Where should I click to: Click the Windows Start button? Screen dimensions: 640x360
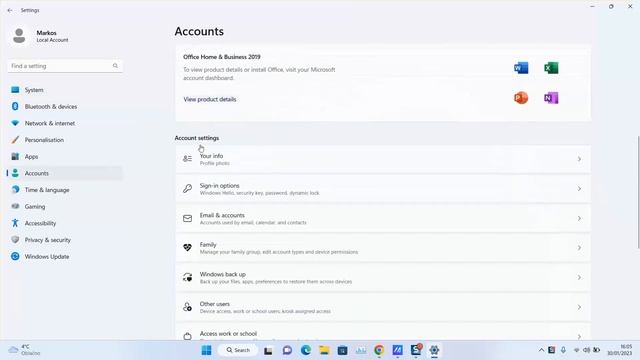pyautogui.click(x=207, y=350)
